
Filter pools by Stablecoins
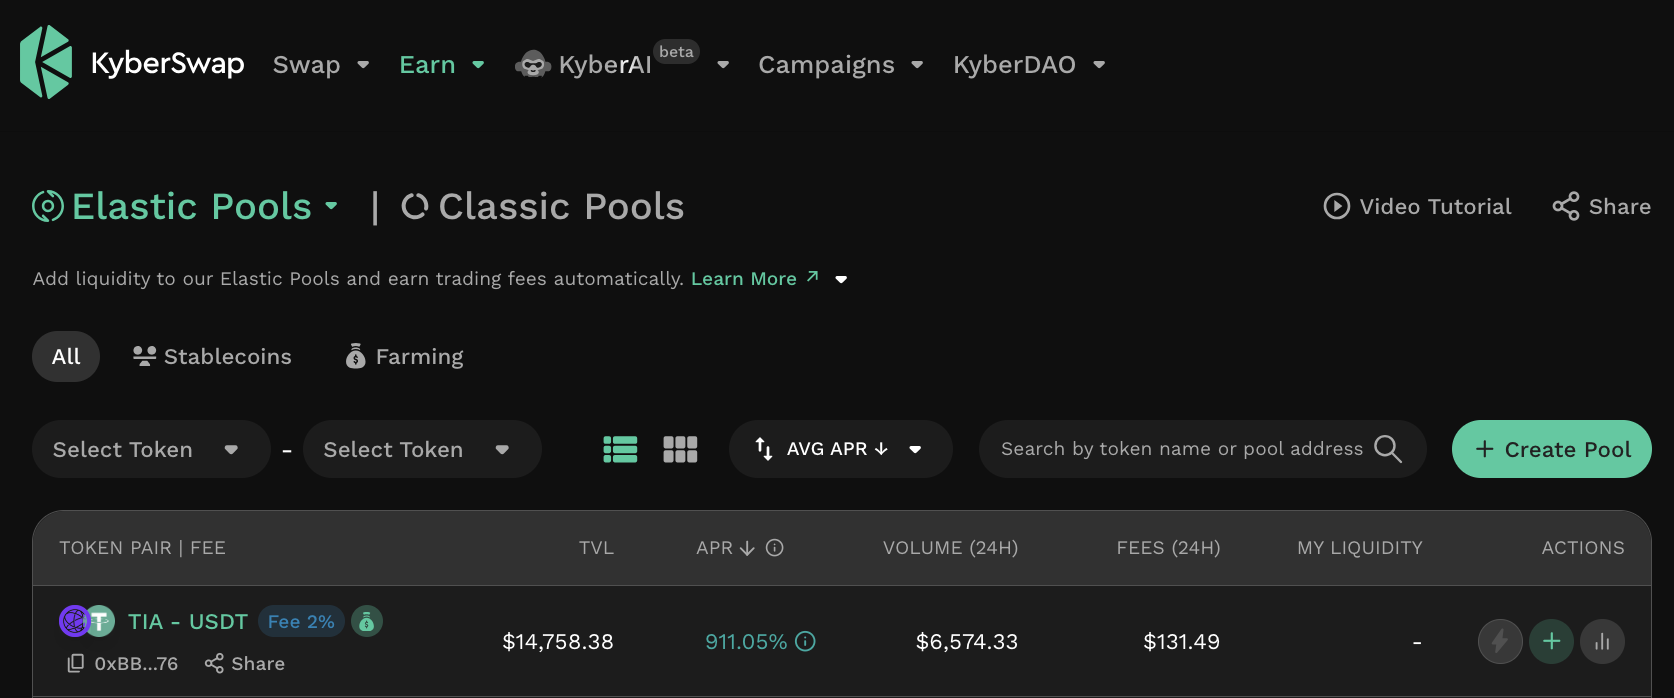tap(212, 356)
